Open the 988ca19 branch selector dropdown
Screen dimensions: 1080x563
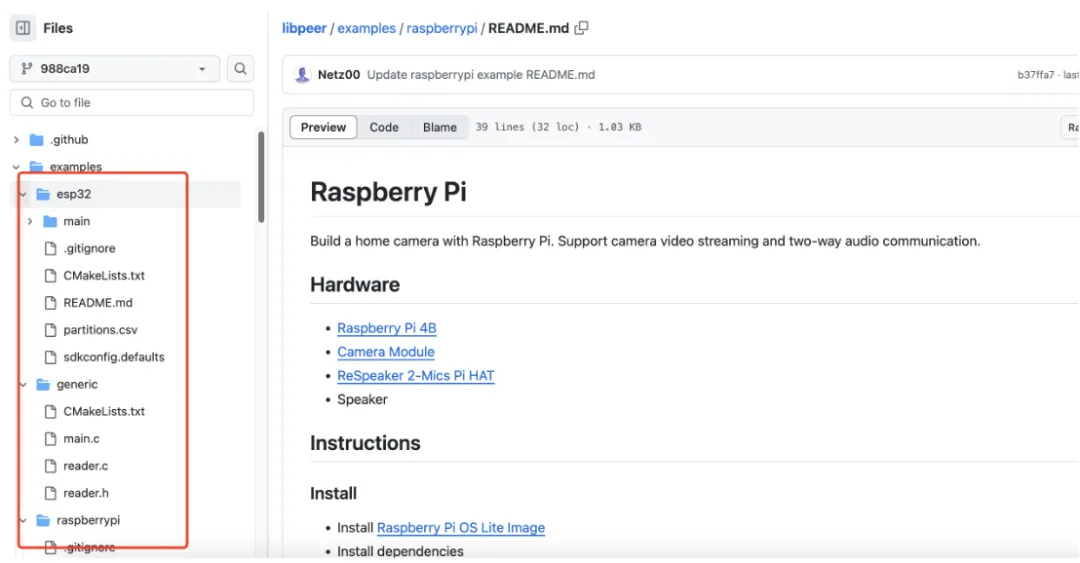[x=114, y=68]
